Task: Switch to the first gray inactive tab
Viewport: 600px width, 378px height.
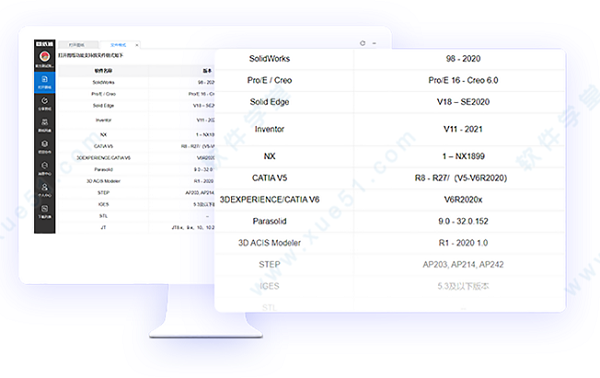Action: tap(78, 45)
